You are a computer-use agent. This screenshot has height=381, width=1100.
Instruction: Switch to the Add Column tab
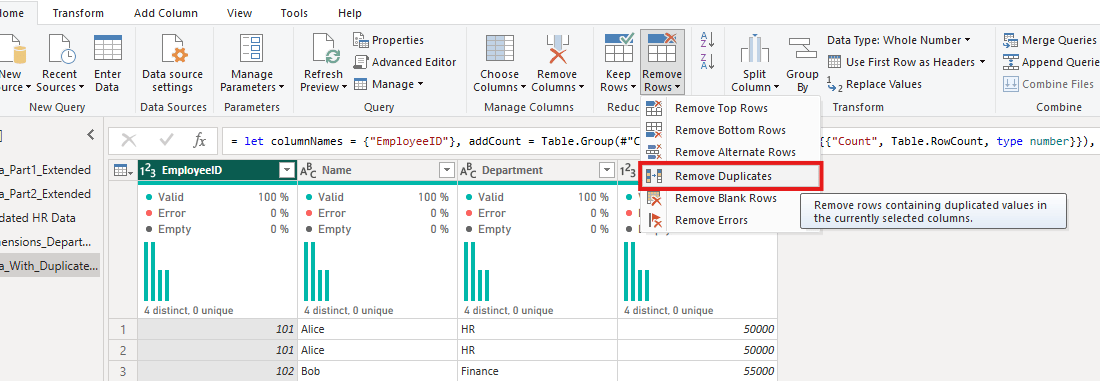coord(166,13)
